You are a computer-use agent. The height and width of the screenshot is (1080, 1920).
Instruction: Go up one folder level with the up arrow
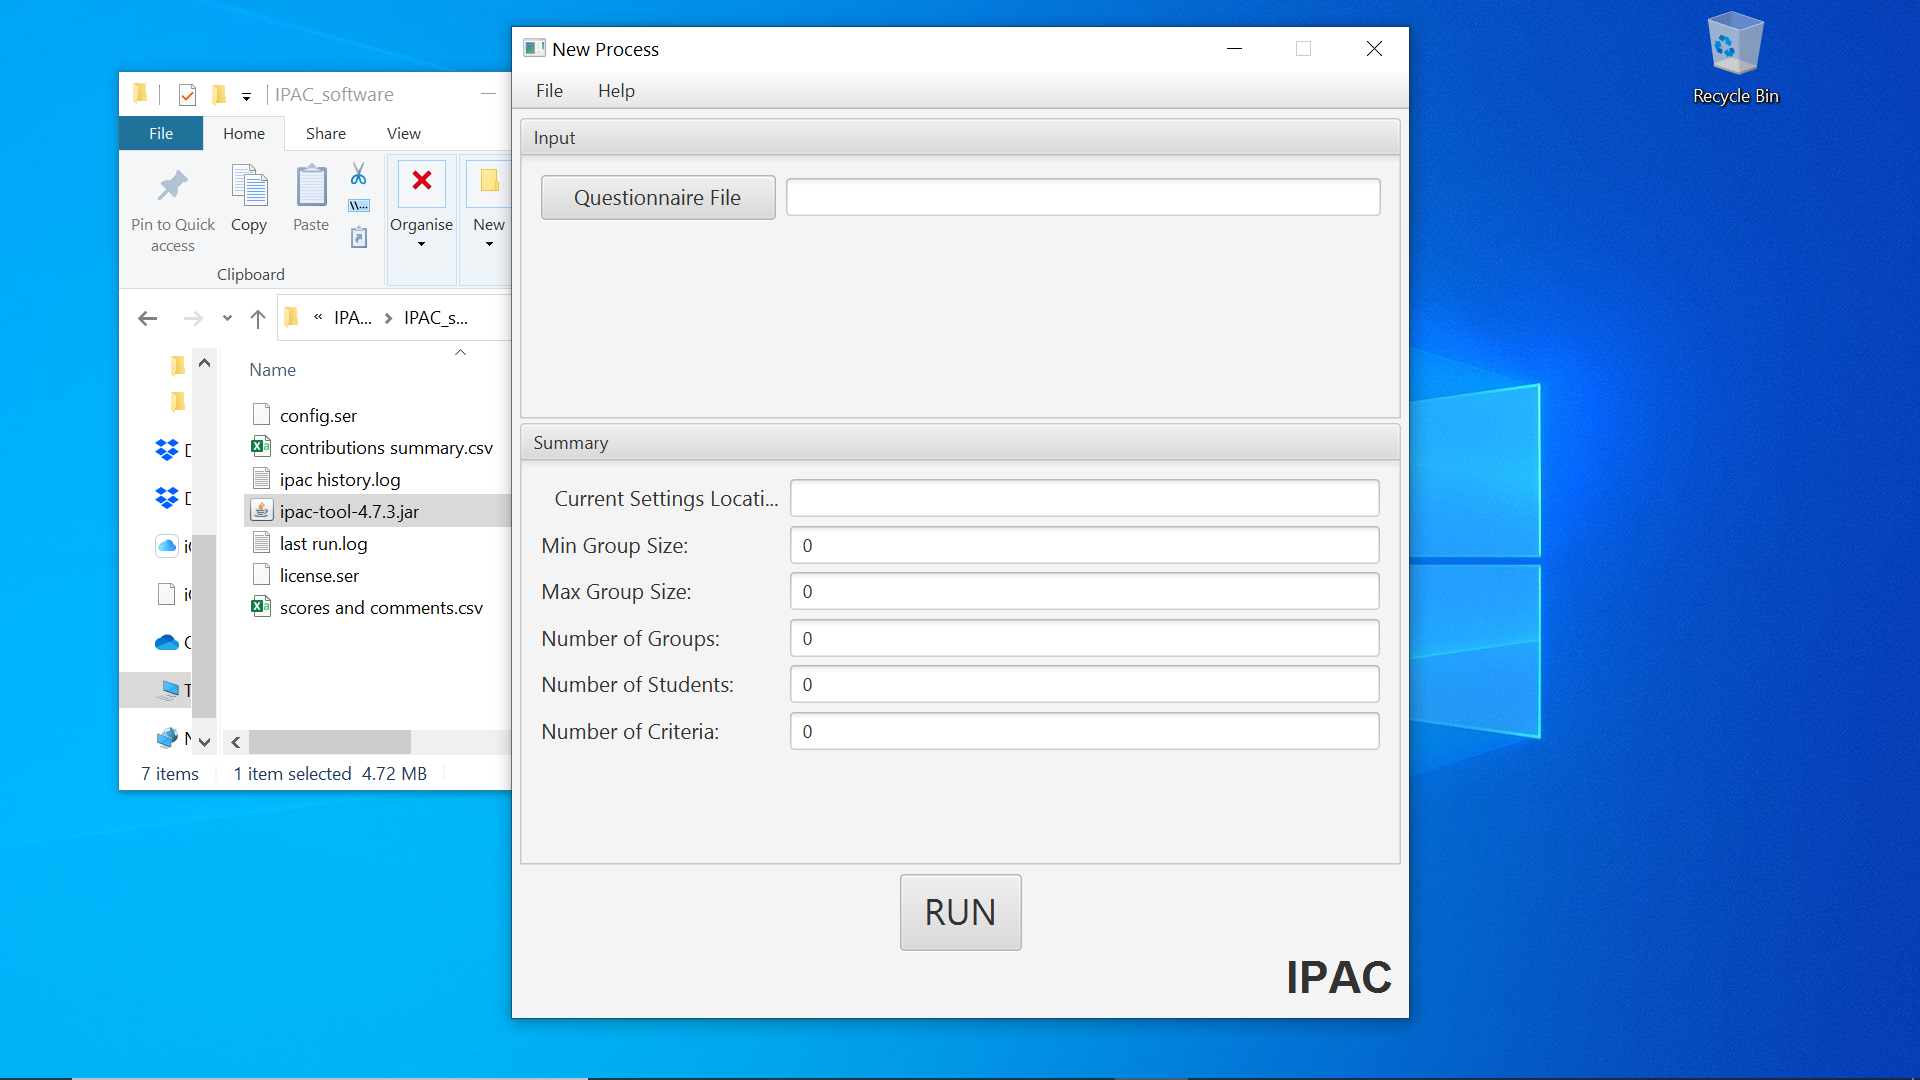(x=257, y=318)
